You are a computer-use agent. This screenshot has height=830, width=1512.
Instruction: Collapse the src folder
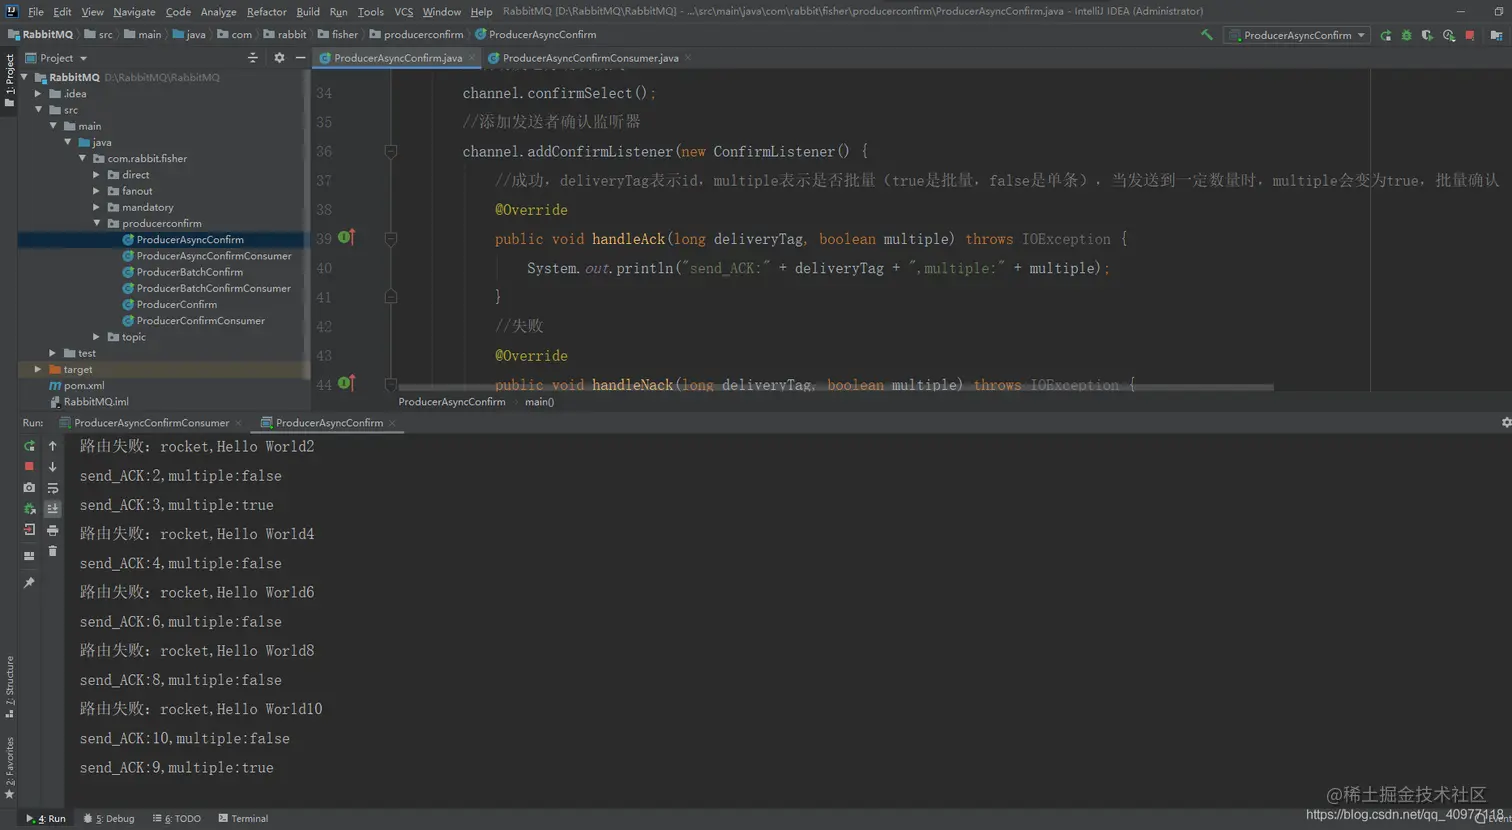(39, 110)
